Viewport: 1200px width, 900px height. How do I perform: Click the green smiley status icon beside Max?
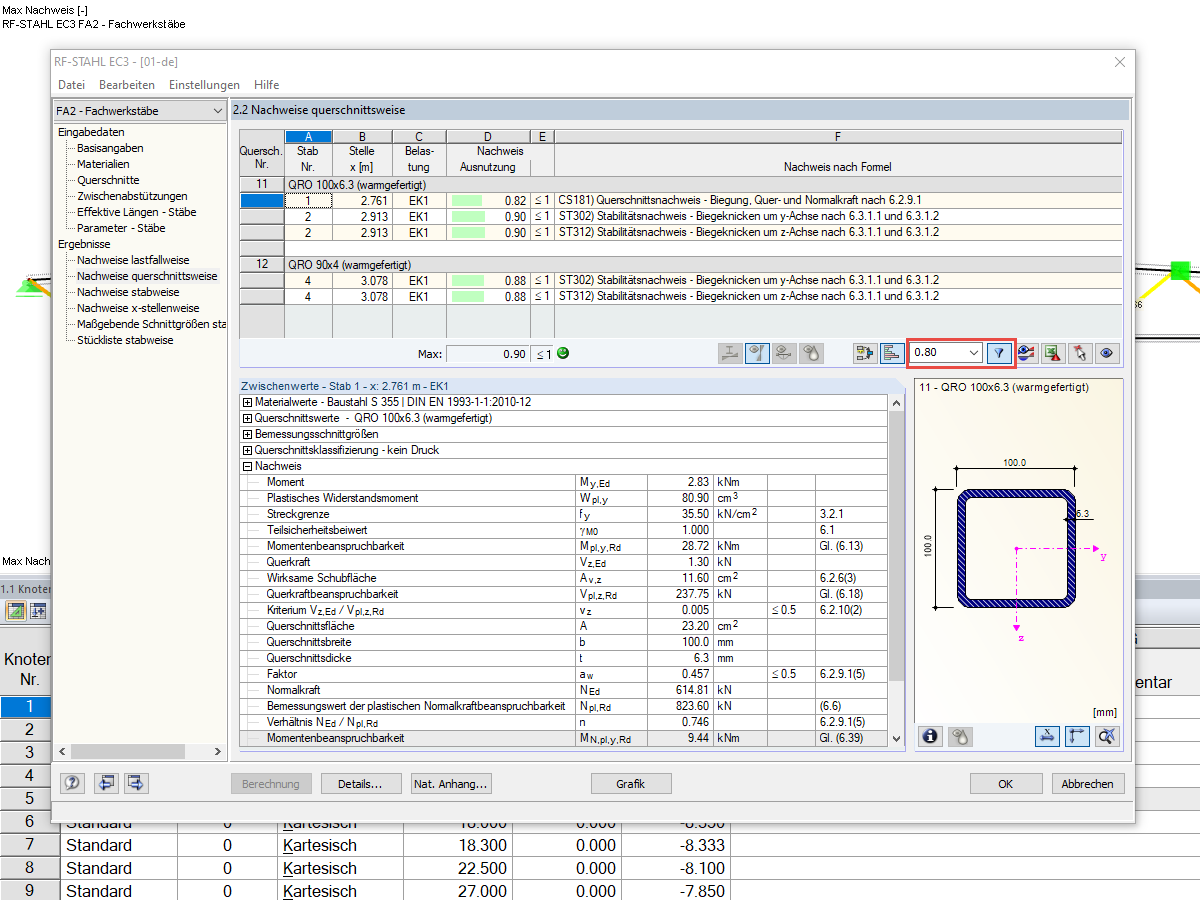point(563,353)
